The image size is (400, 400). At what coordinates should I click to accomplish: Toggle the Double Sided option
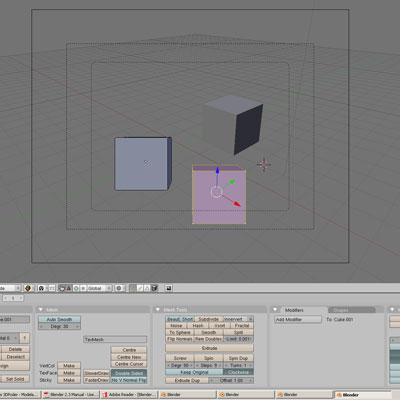point(129,373)
